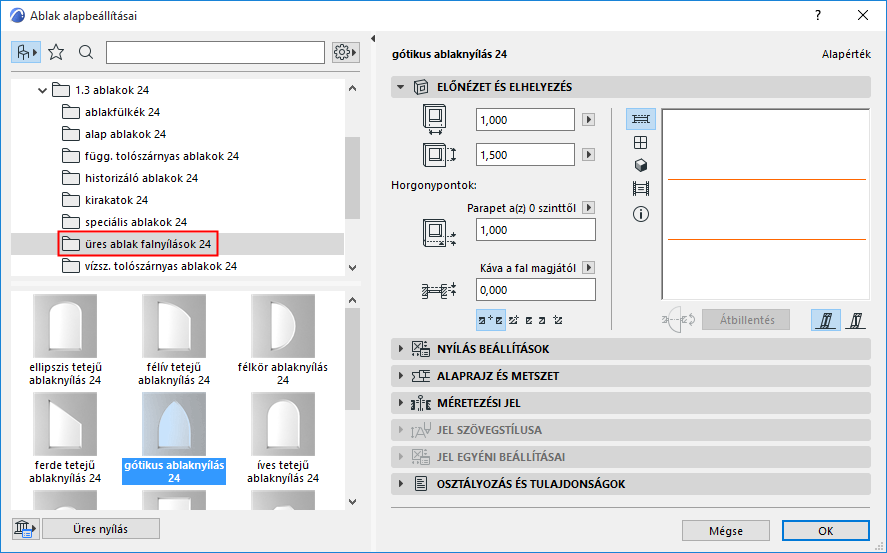Open arrow menu next to height field
Viewport: 887px width, 553px height.
point(588,155)
